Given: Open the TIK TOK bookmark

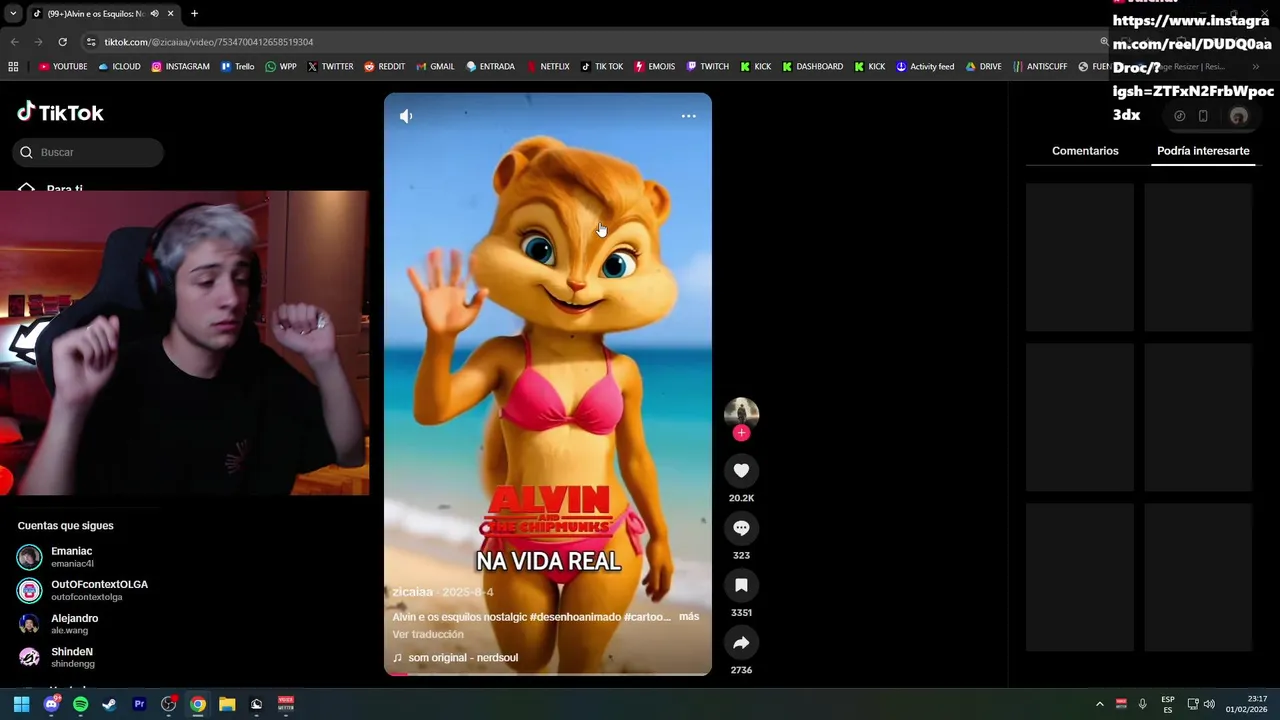Looking at the screenshot, I should click(601, 67).
